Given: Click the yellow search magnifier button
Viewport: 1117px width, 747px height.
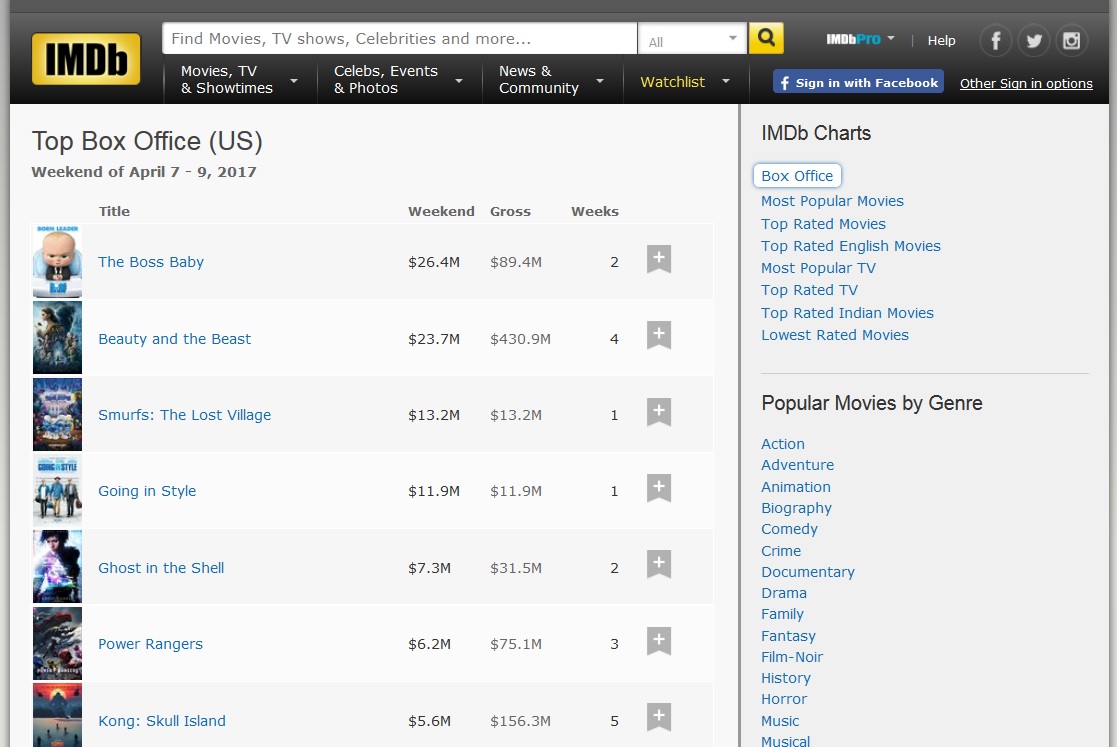Looking at the screenshot, I should pos(766,38).
